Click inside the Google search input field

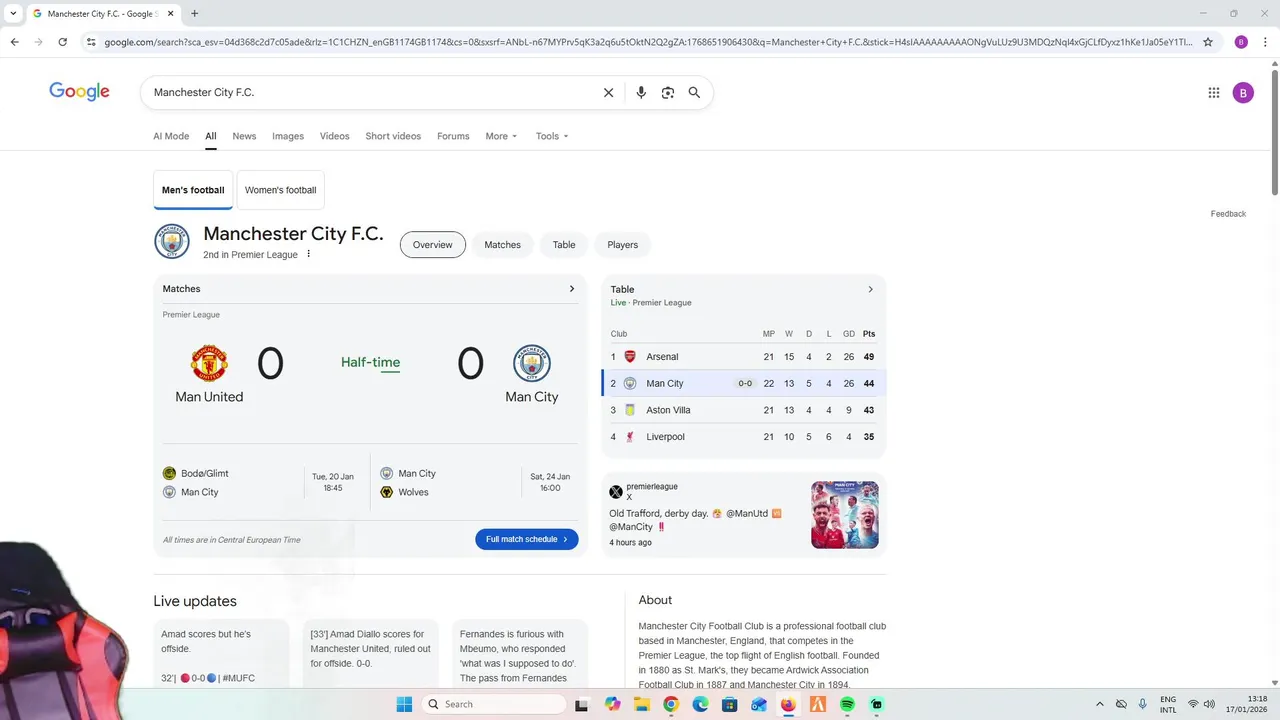click(x=370, y=92)
